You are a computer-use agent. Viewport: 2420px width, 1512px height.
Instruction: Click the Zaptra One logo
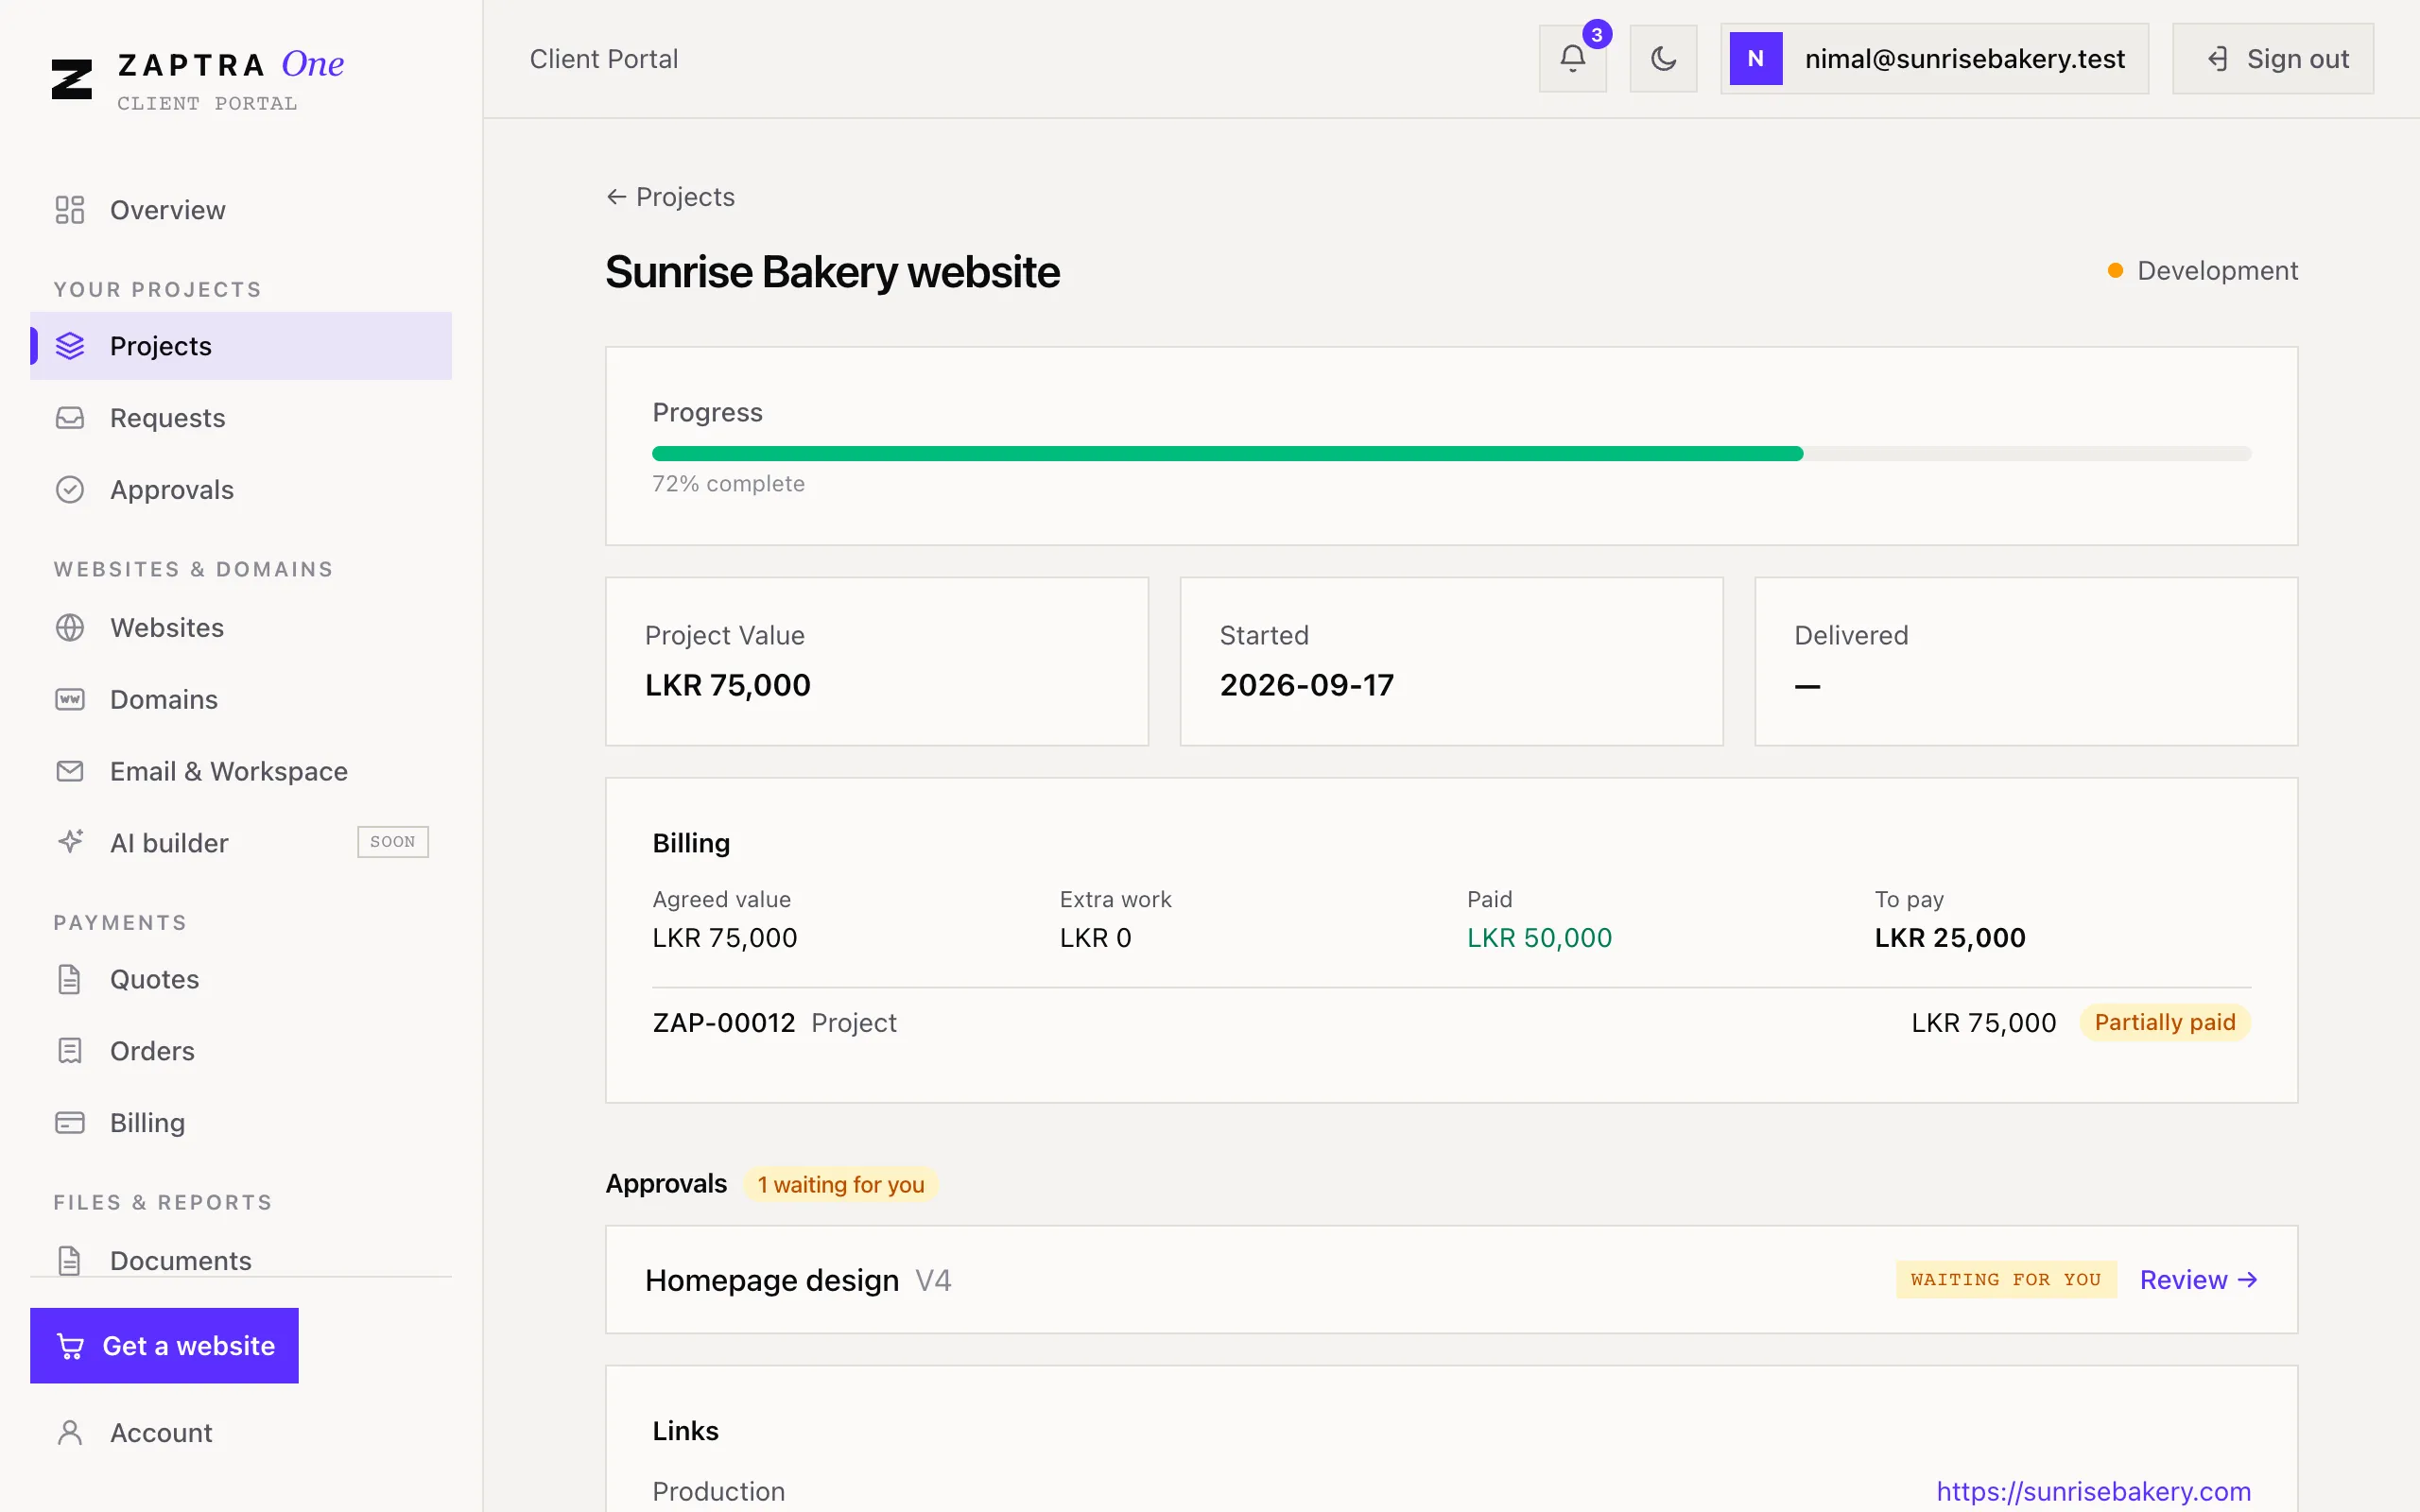(x=197, y=78)
